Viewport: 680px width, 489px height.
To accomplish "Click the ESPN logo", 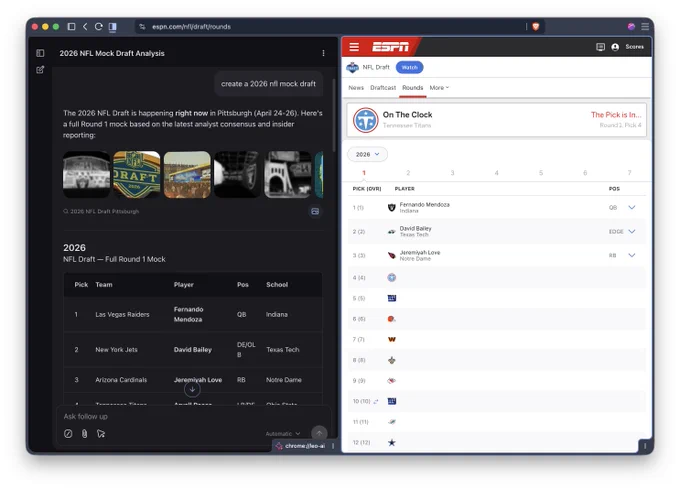I will pos(390,47).
